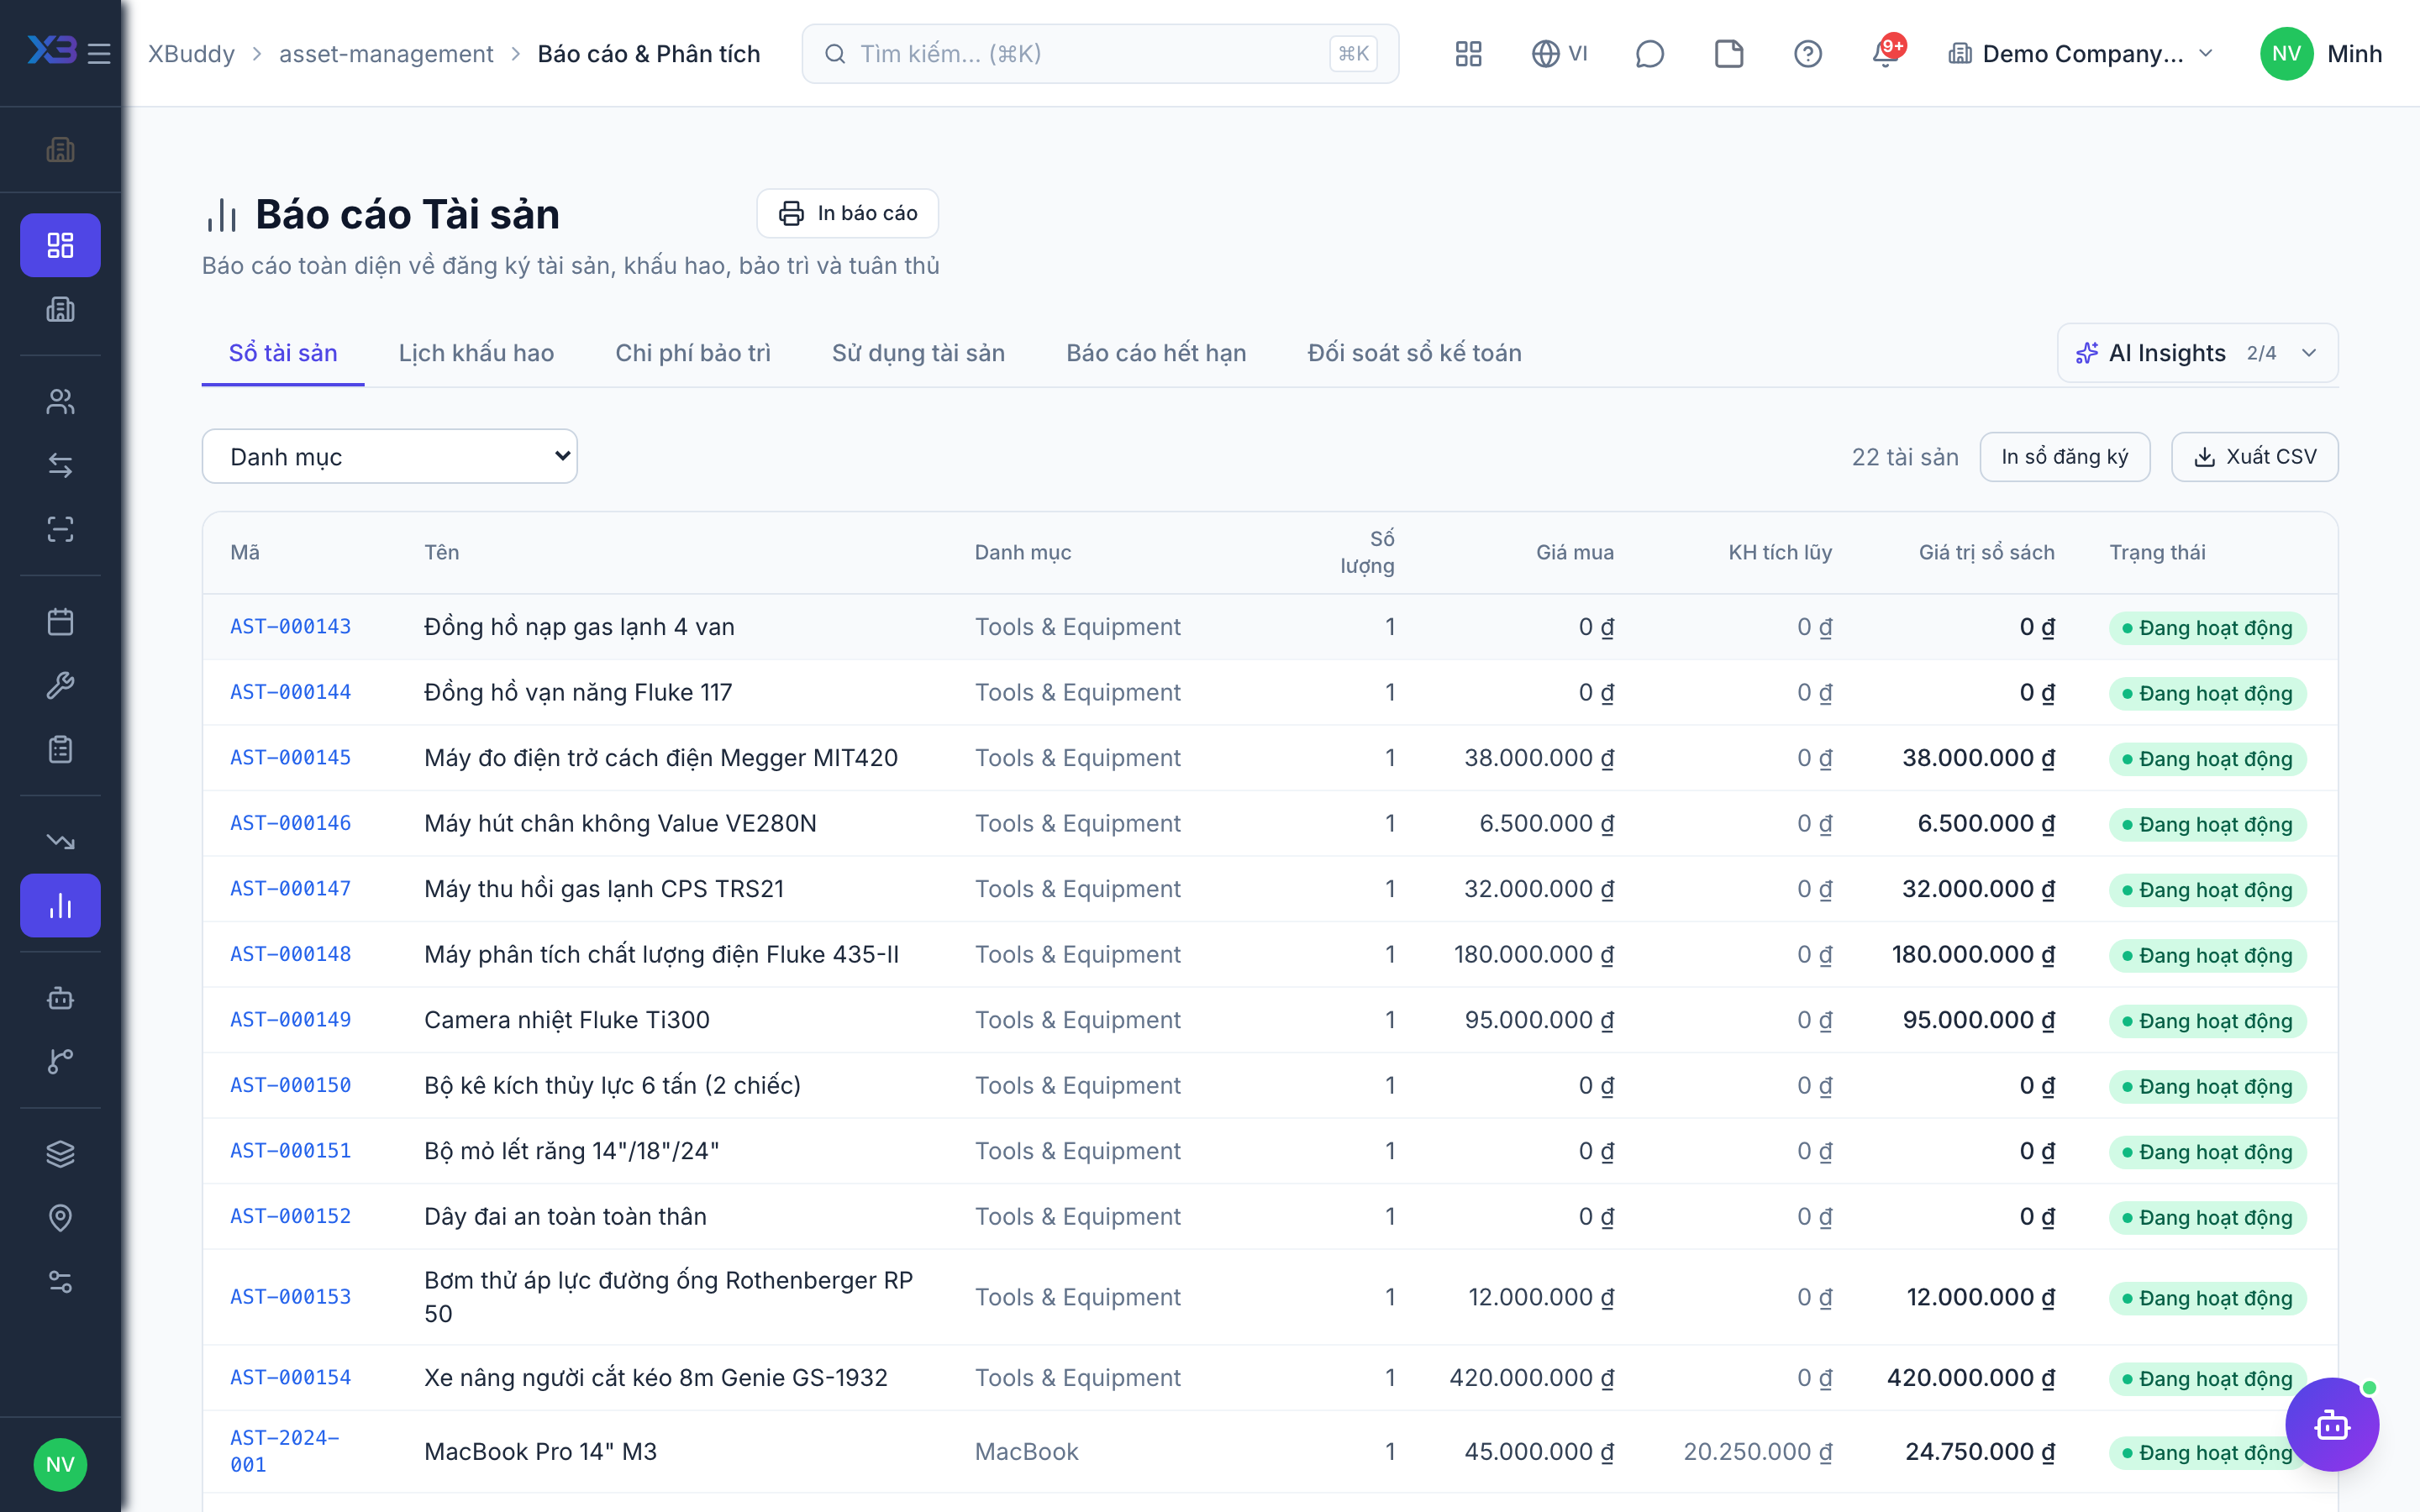Switch to the Sử dụng tài sản tab
This screenshot has width=2420, height=1512.
(x=918, y=353)
